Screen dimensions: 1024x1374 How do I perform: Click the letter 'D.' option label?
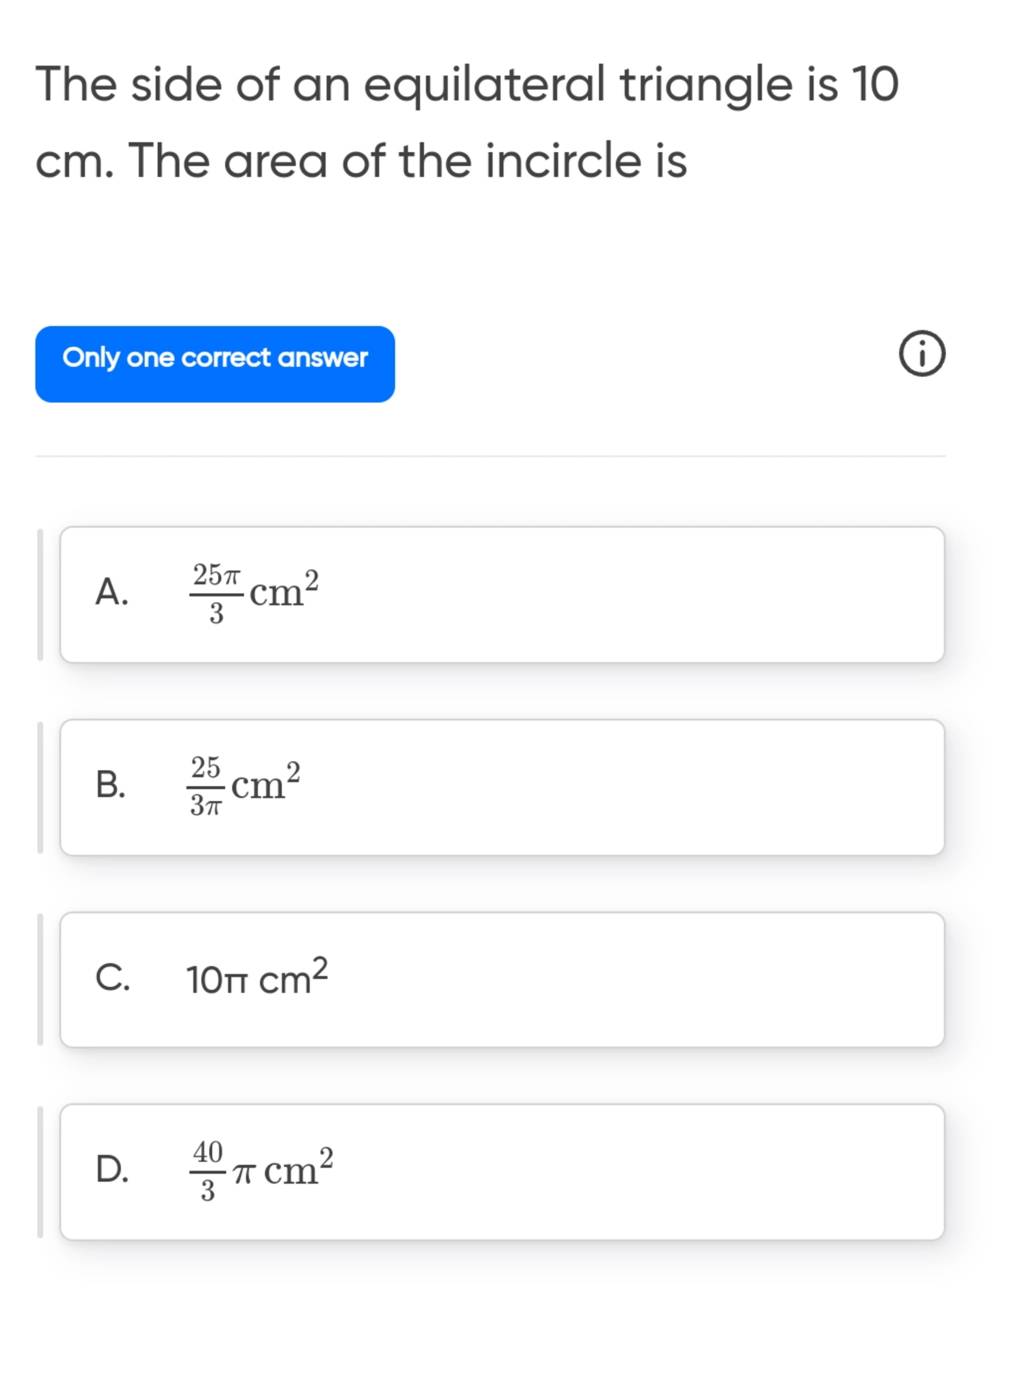[x=112, y=1169]
